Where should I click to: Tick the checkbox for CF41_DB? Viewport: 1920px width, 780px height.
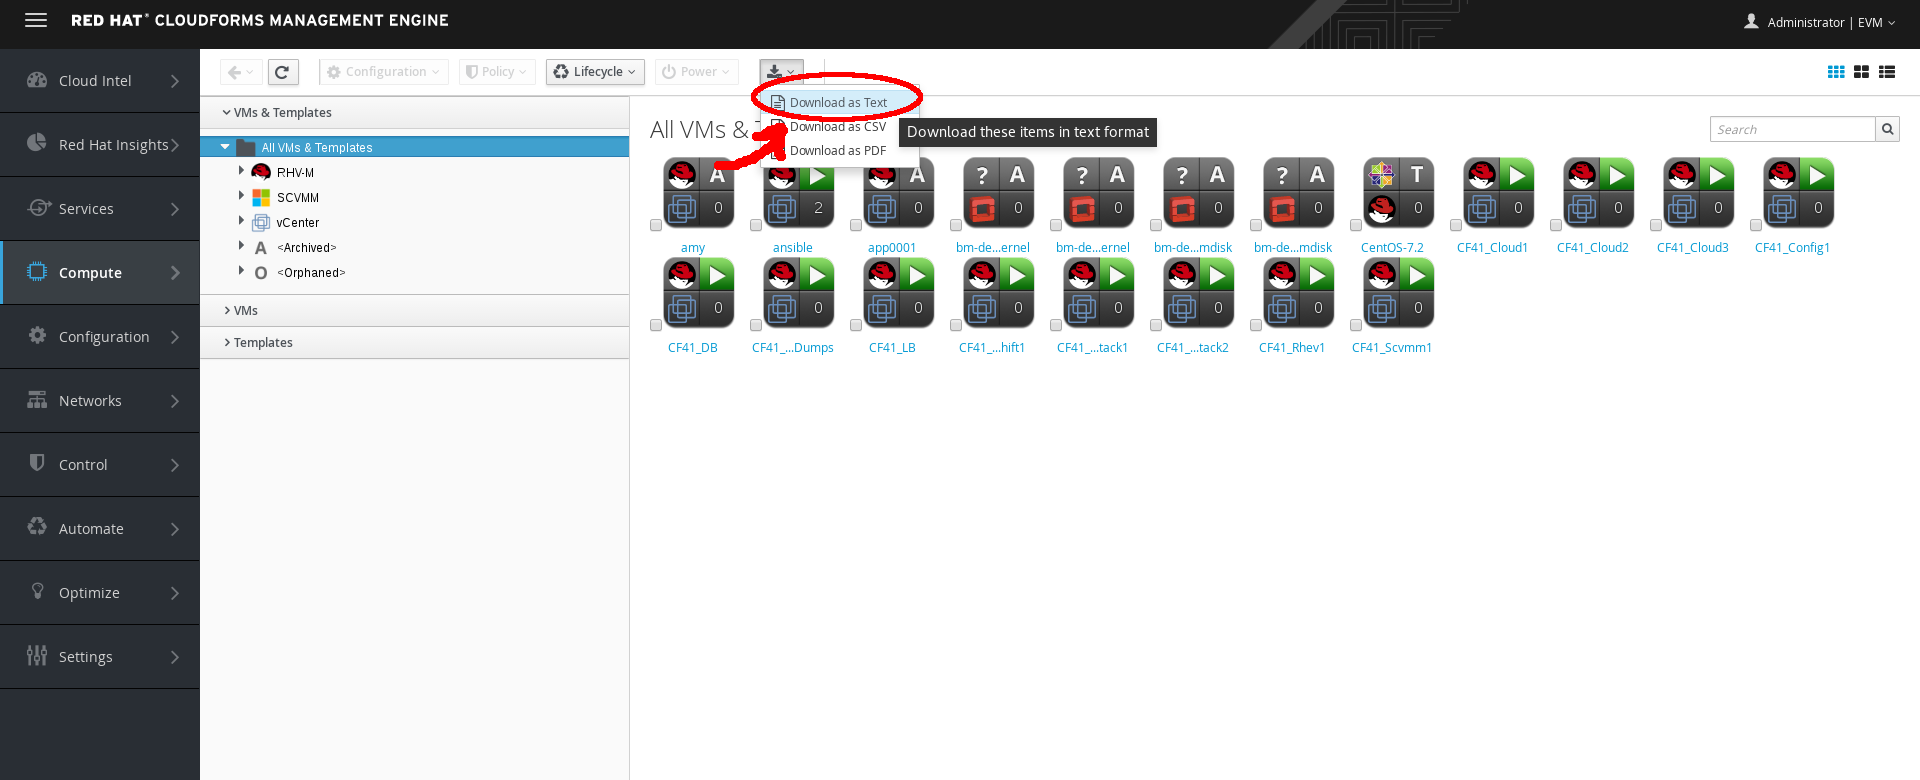point(656,325)
